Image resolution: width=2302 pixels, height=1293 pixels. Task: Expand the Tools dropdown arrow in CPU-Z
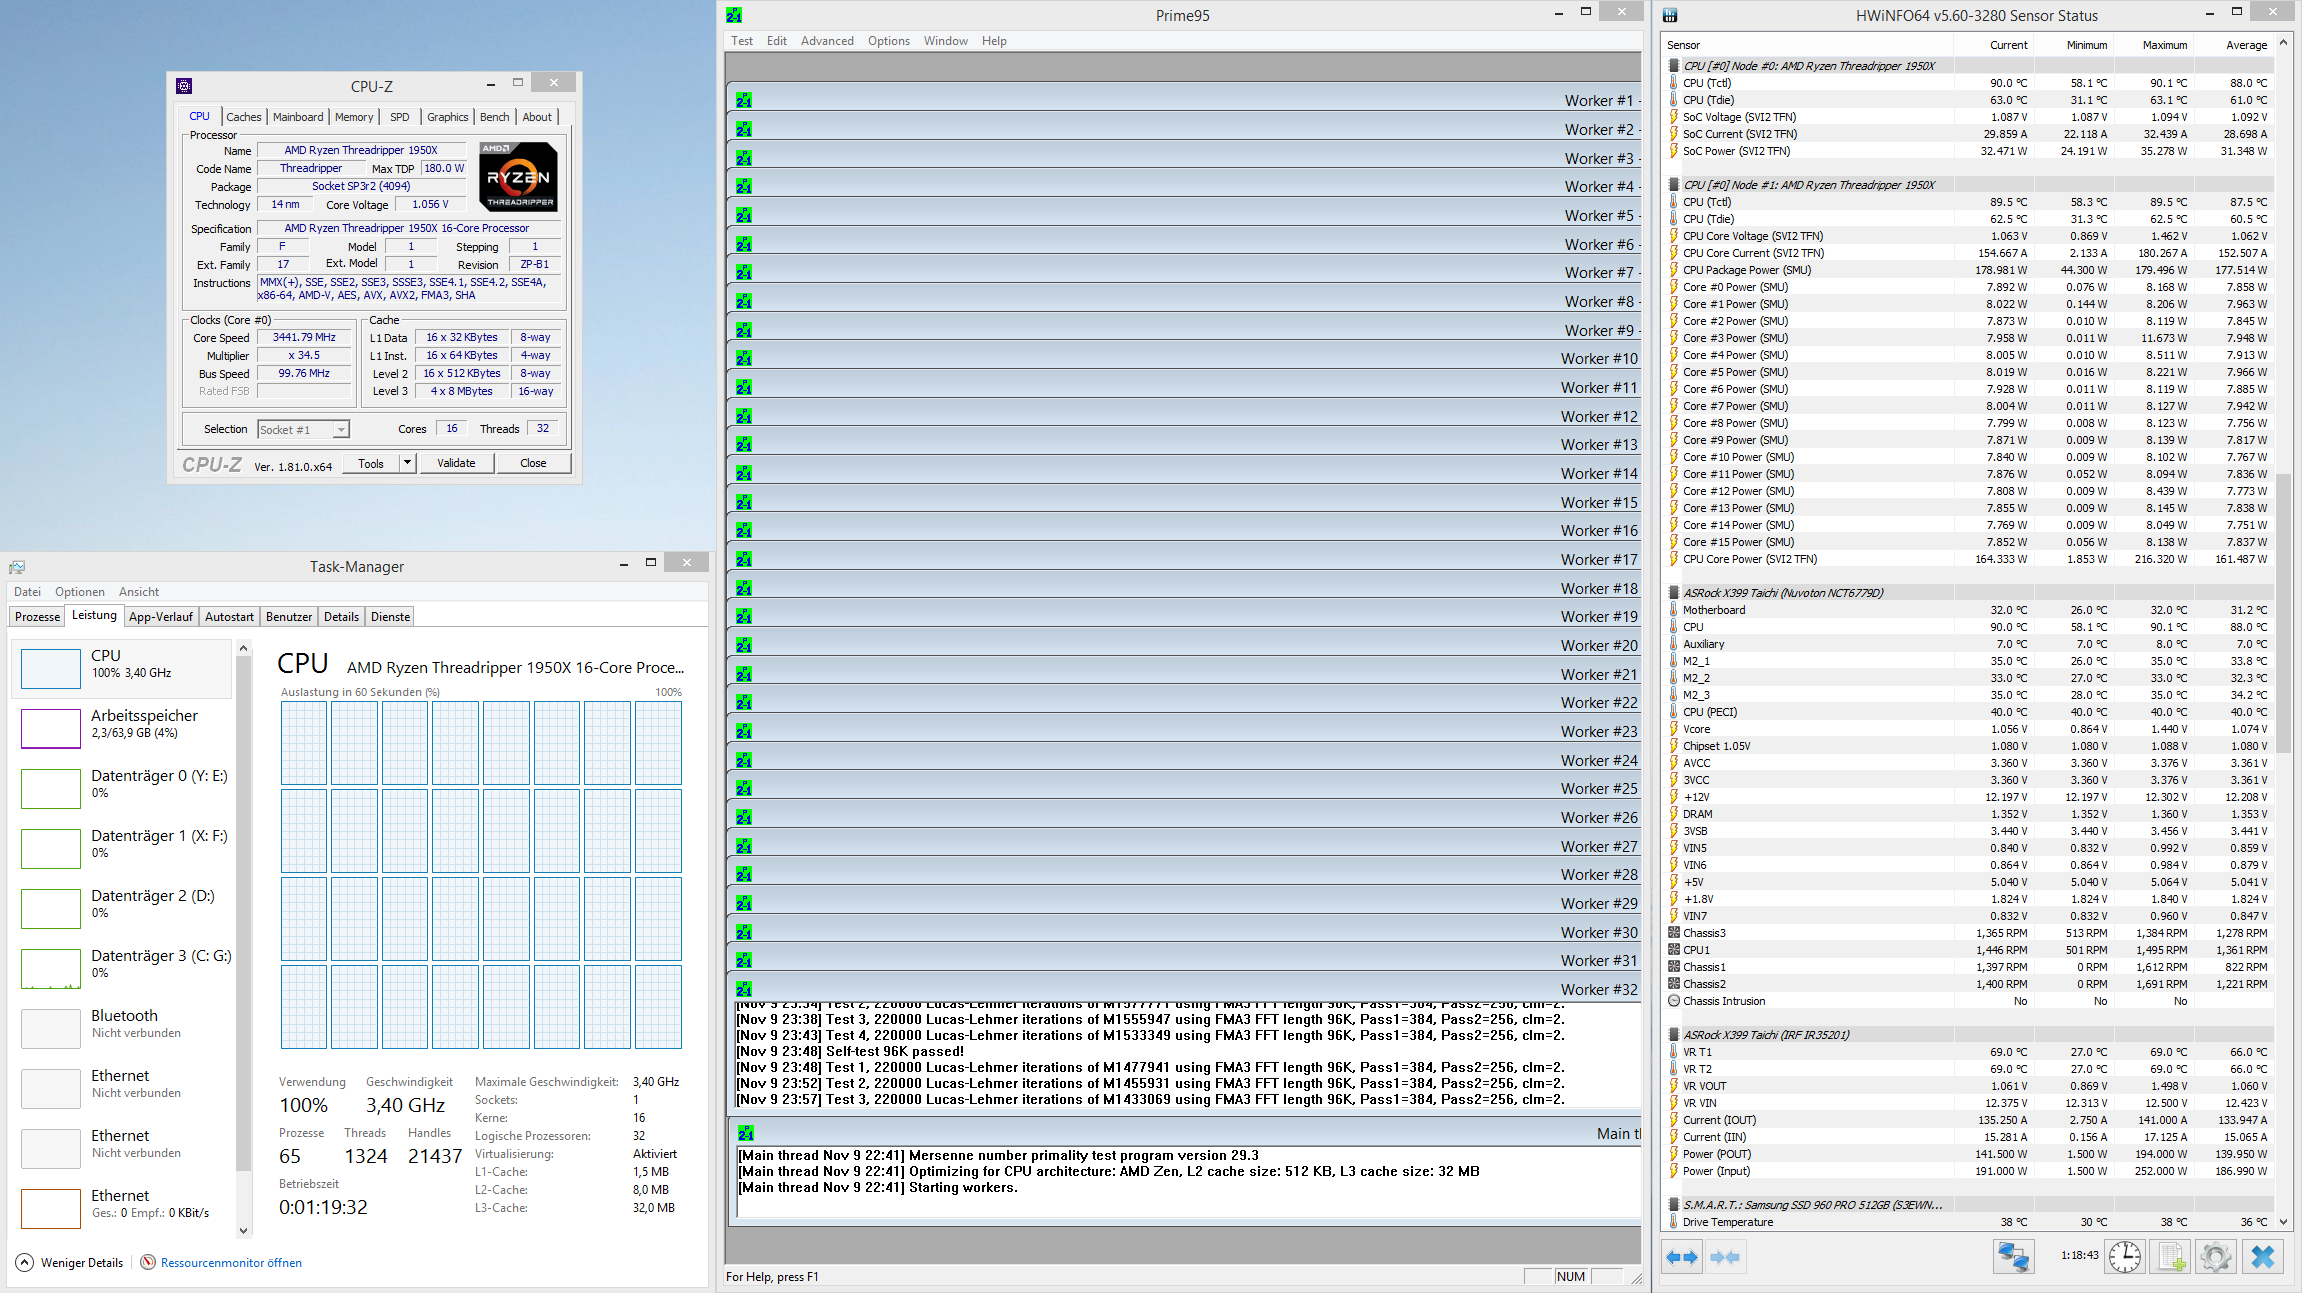407,463
